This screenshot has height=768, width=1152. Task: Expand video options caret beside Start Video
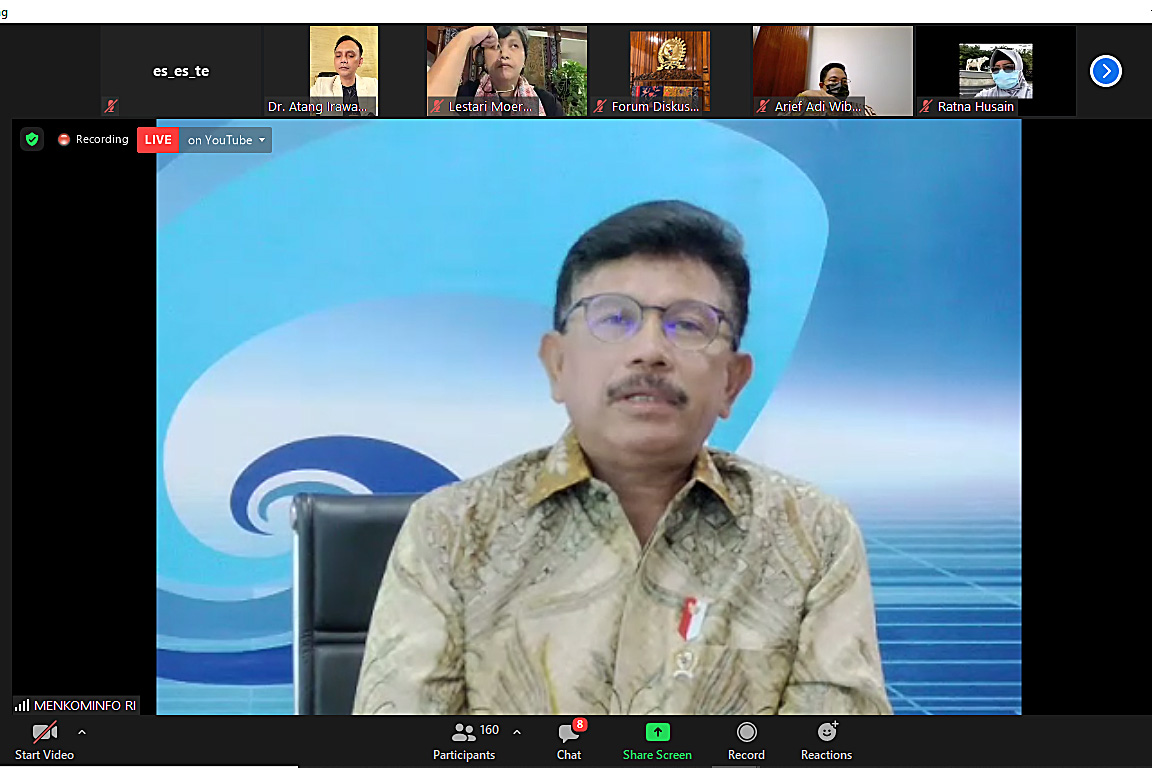coord(82,732)
